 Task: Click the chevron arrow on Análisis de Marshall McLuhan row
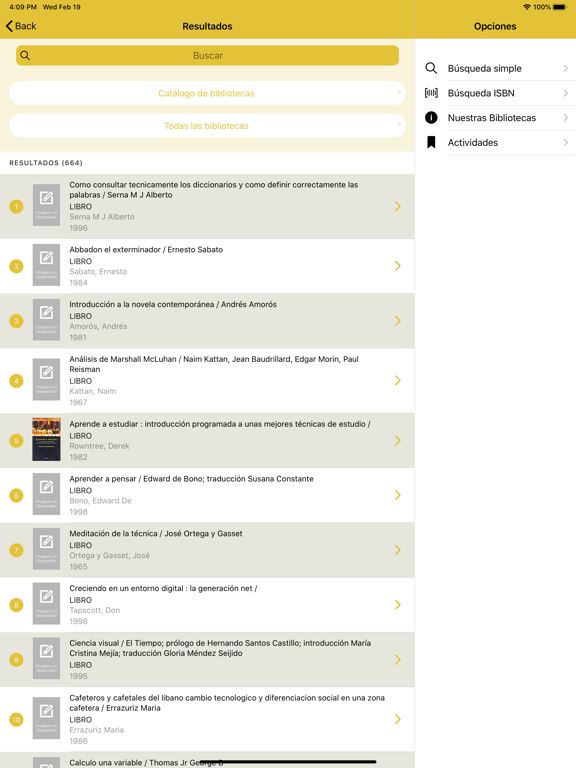(x=398, y=381)
